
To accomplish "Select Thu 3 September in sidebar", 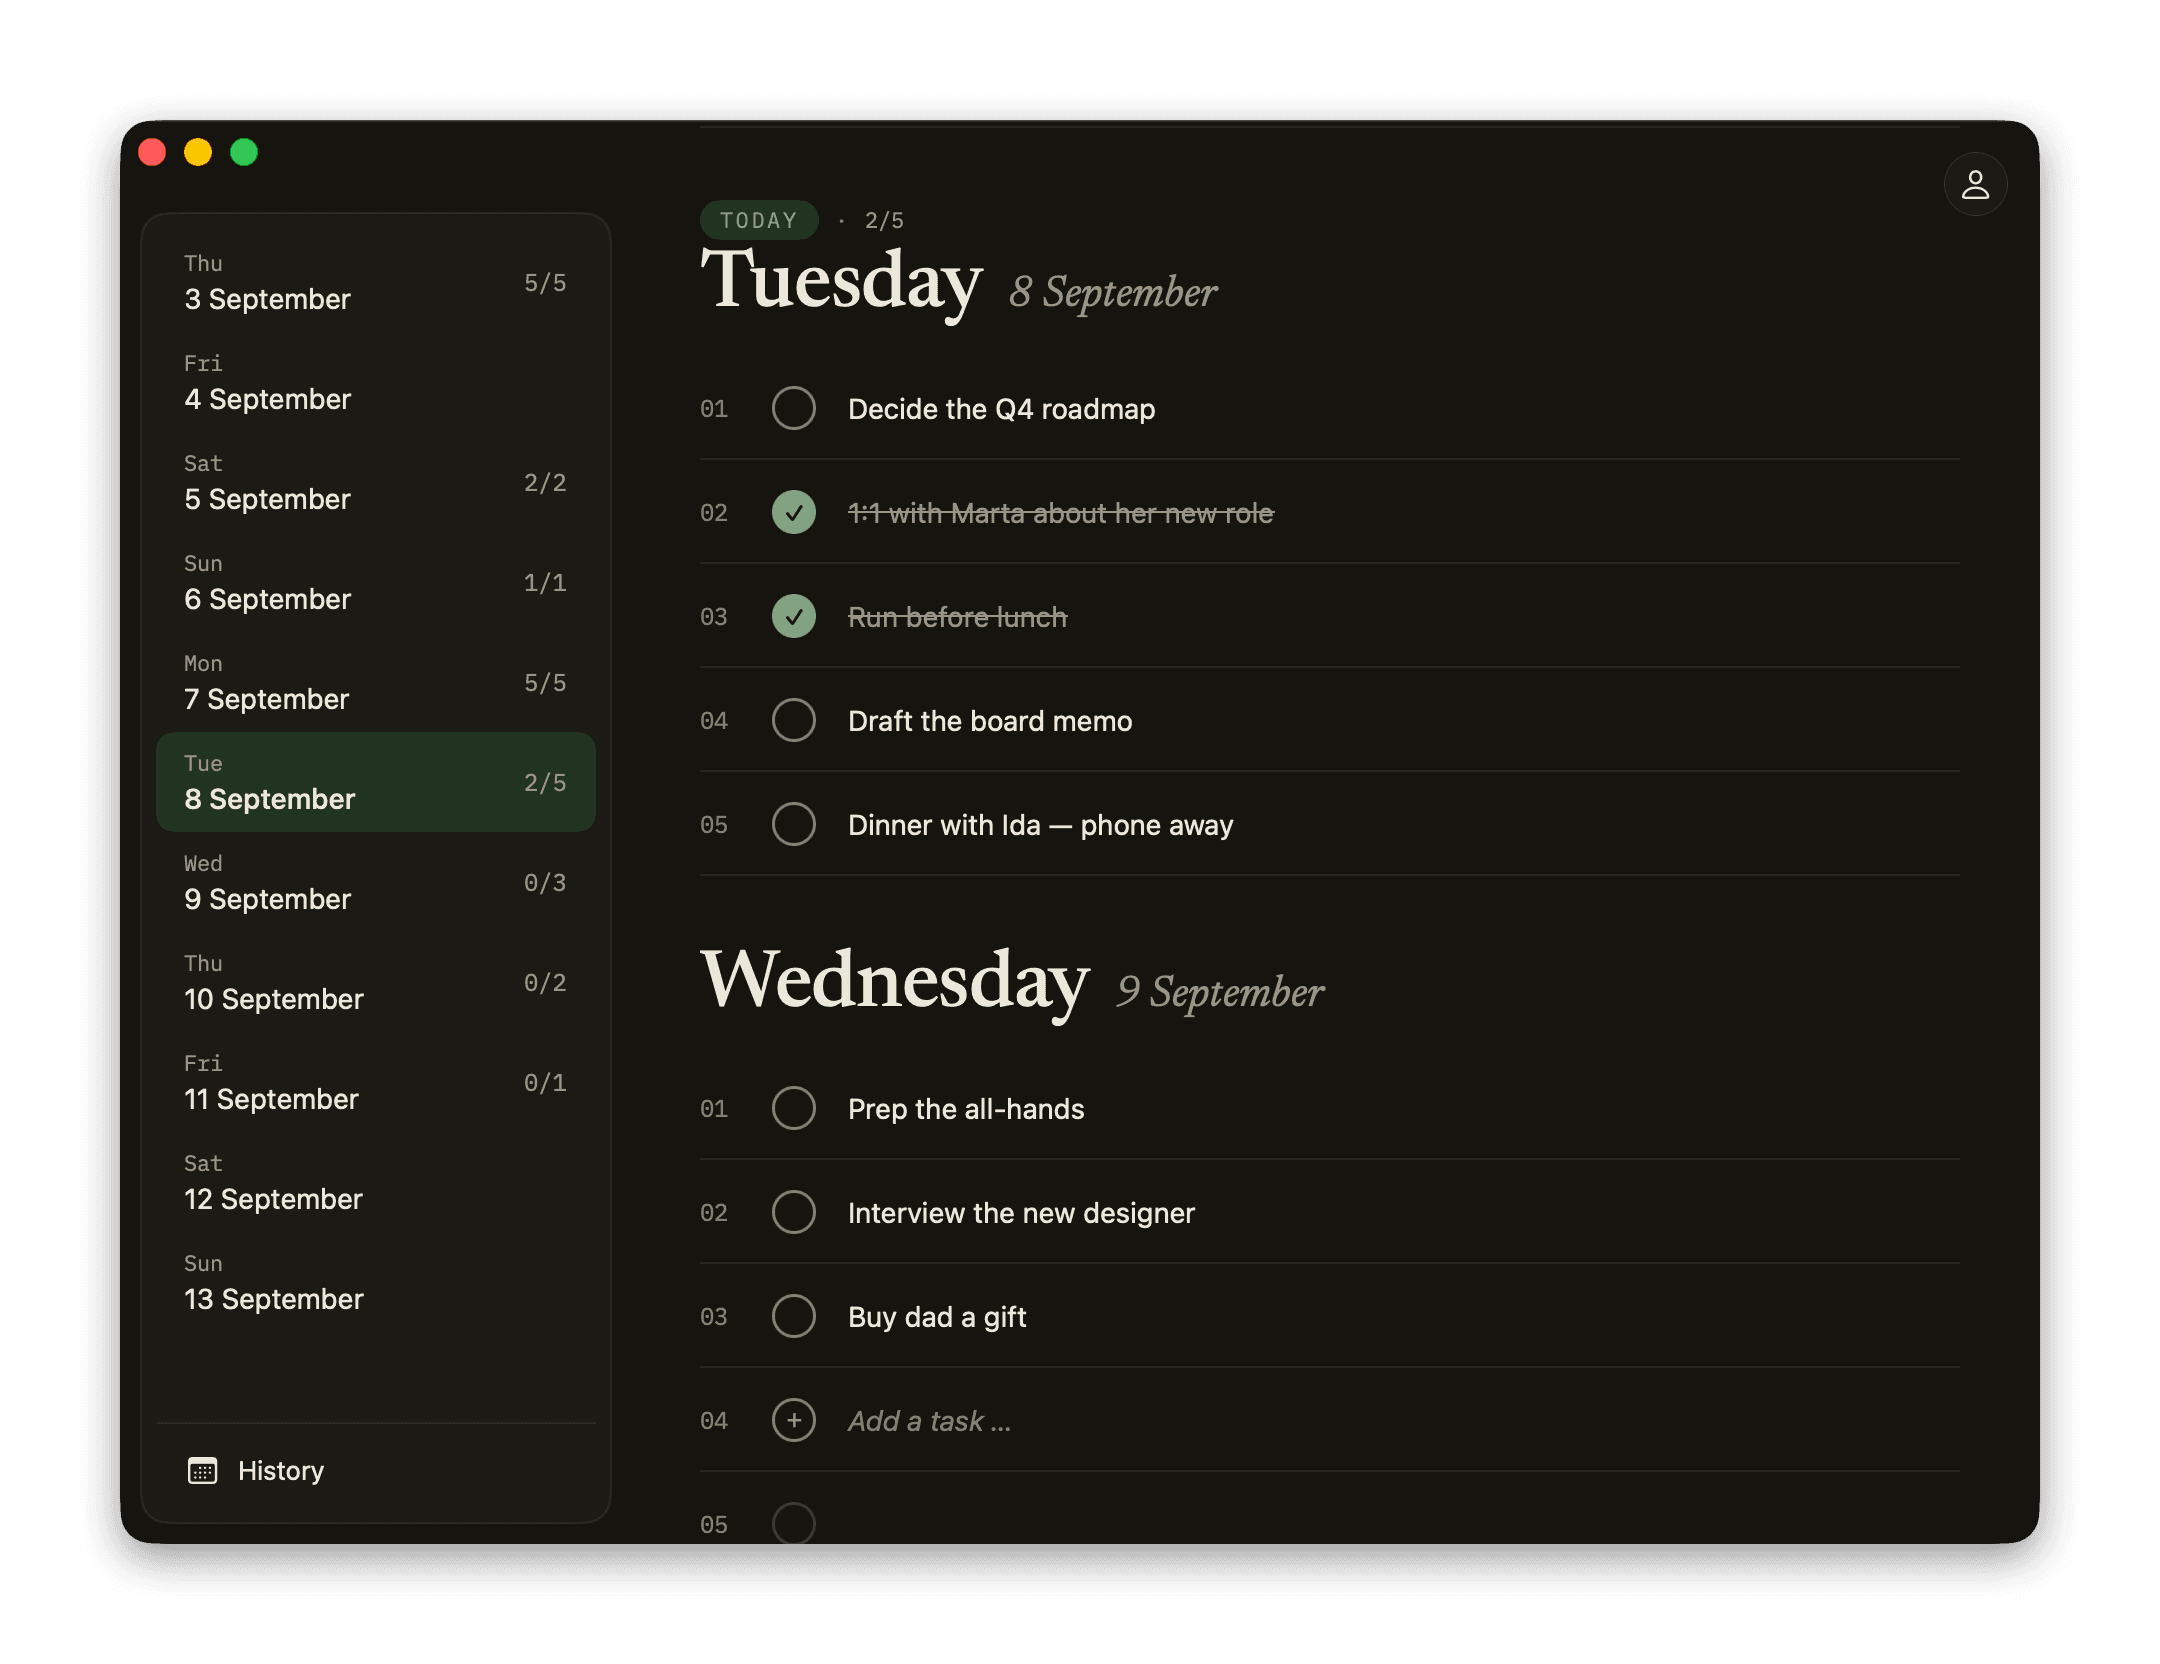I will [376, 282].
